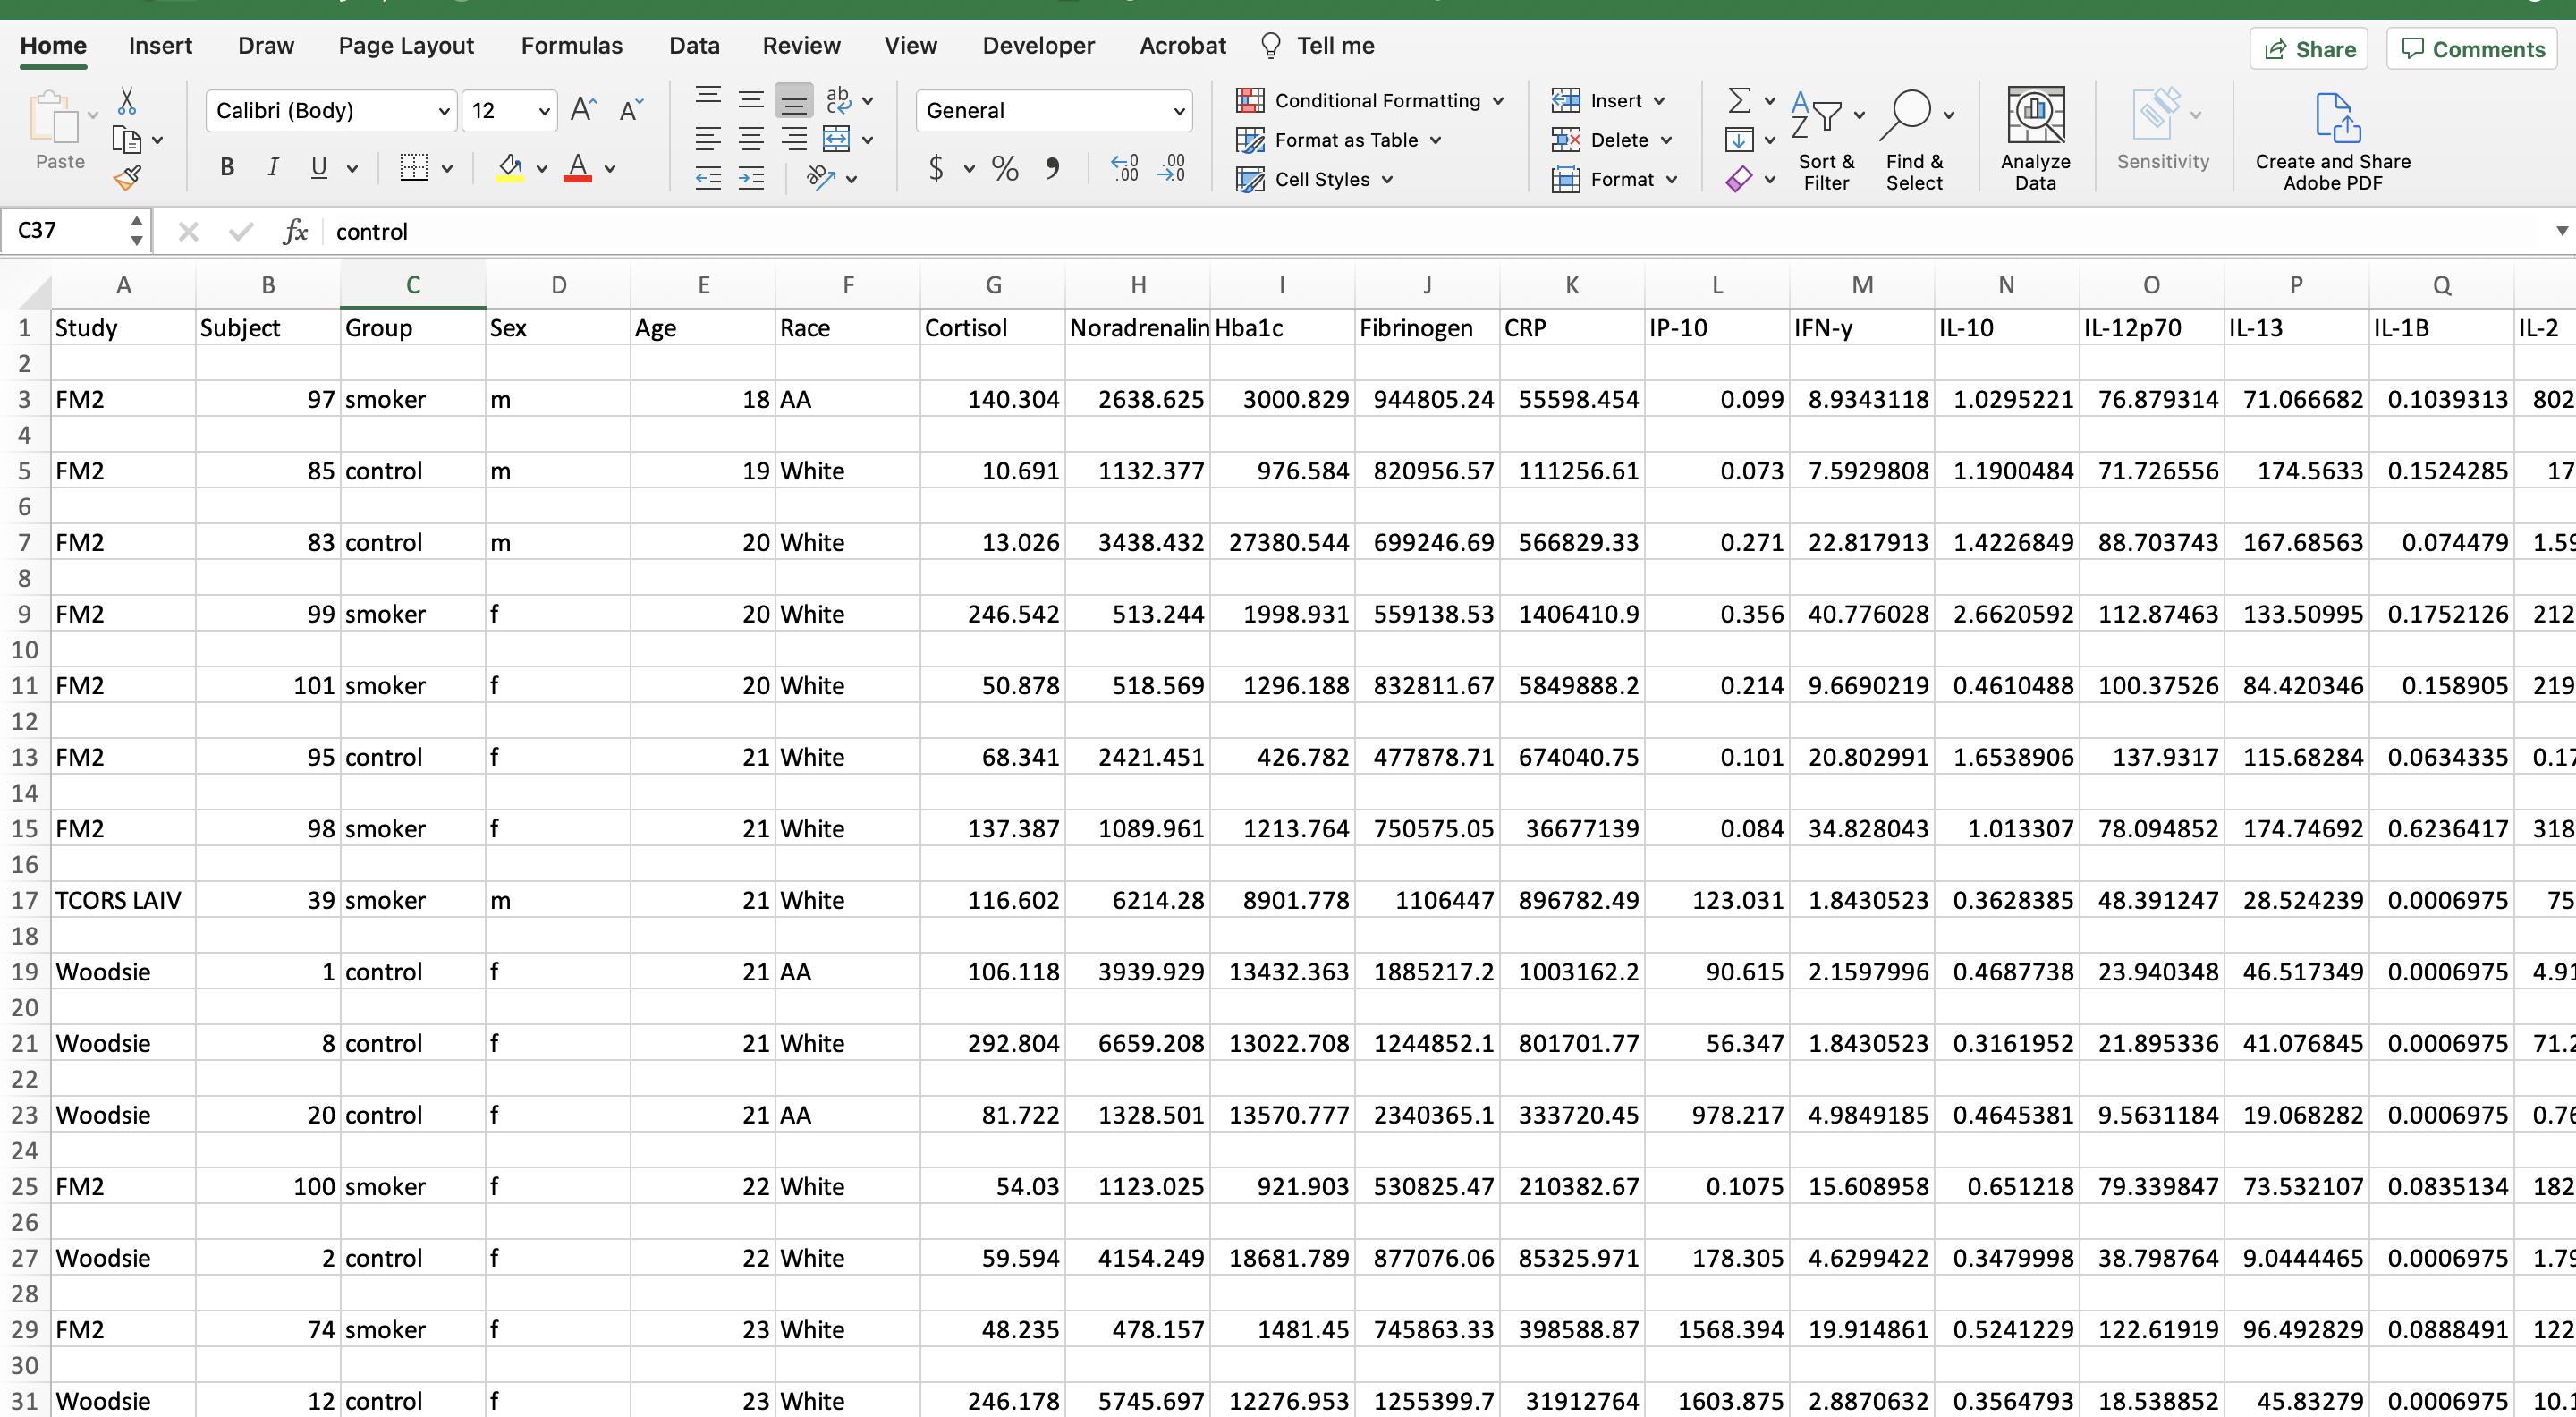Toggle Center horizontal alignment
The width and height of the screenshot is (2576, 1417).
click(x=751, y=139)
